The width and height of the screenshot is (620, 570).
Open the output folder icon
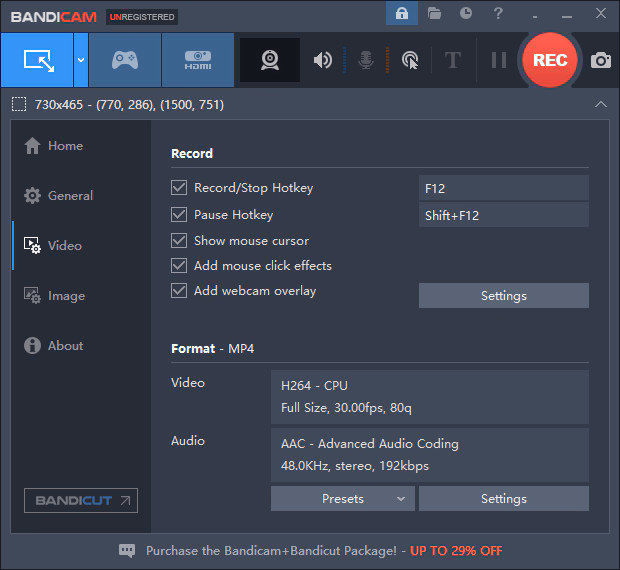pos(434,13)
